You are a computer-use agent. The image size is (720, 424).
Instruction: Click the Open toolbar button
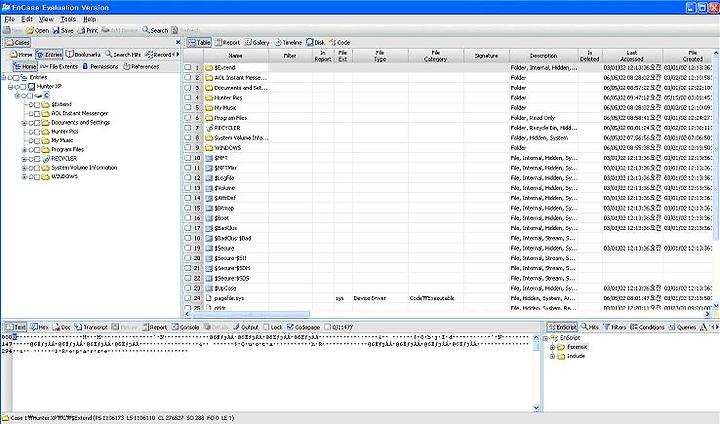37,30
